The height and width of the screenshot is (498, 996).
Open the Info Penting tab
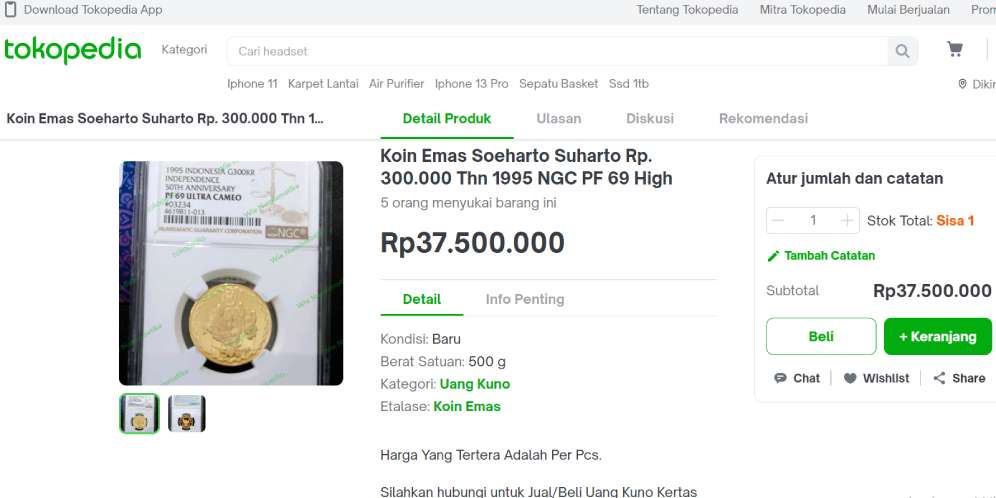tap(525, 299)
